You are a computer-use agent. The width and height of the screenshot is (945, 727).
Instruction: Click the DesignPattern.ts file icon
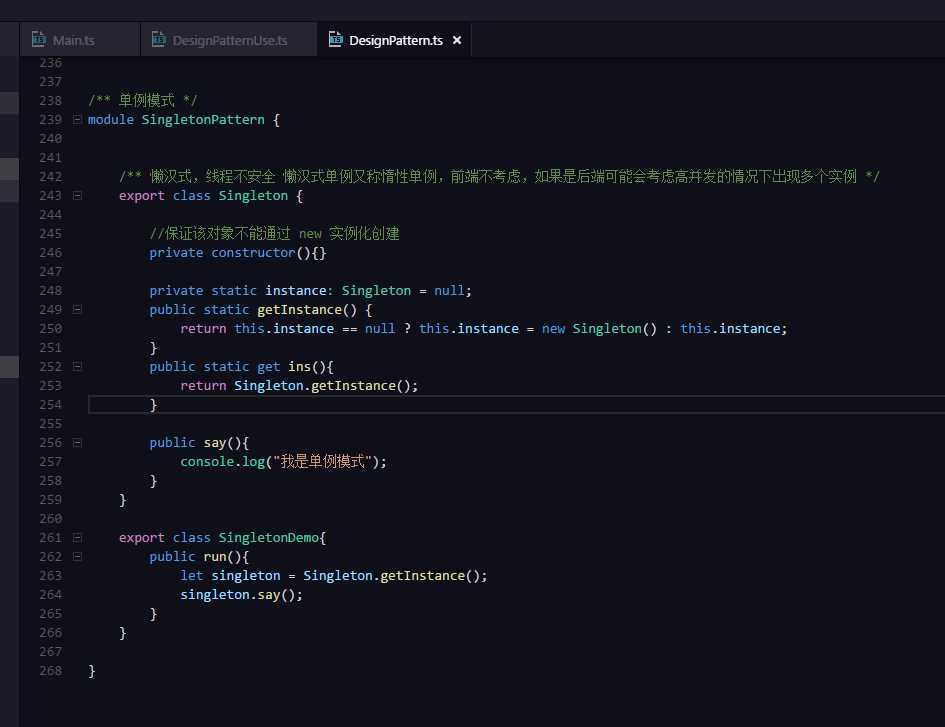(x=336, y=39)
